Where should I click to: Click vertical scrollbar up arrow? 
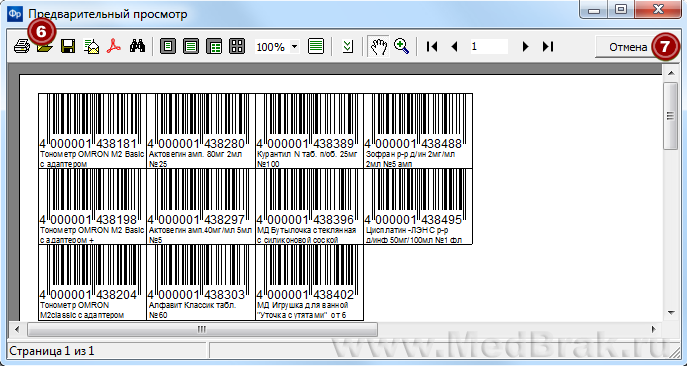coord(671,73)
